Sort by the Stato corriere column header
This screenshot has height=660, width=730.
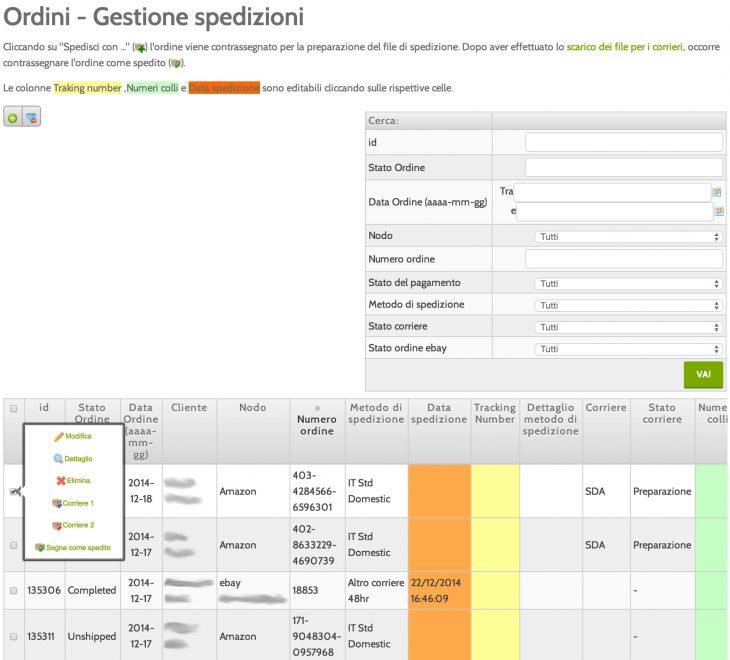[662, 413]
